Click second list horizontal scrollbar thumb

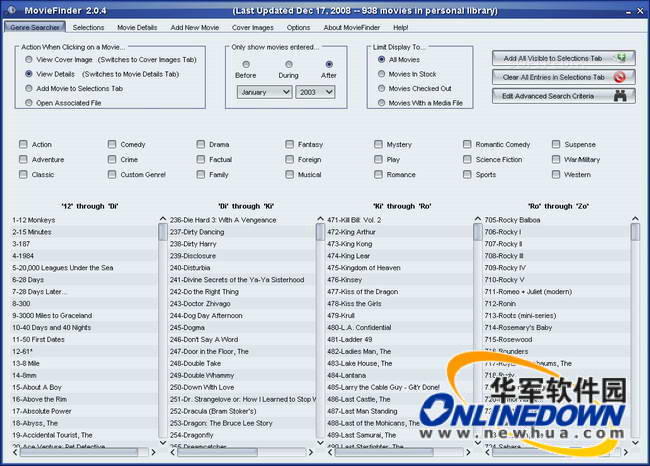pyautogui.click(x=218, y=452)
